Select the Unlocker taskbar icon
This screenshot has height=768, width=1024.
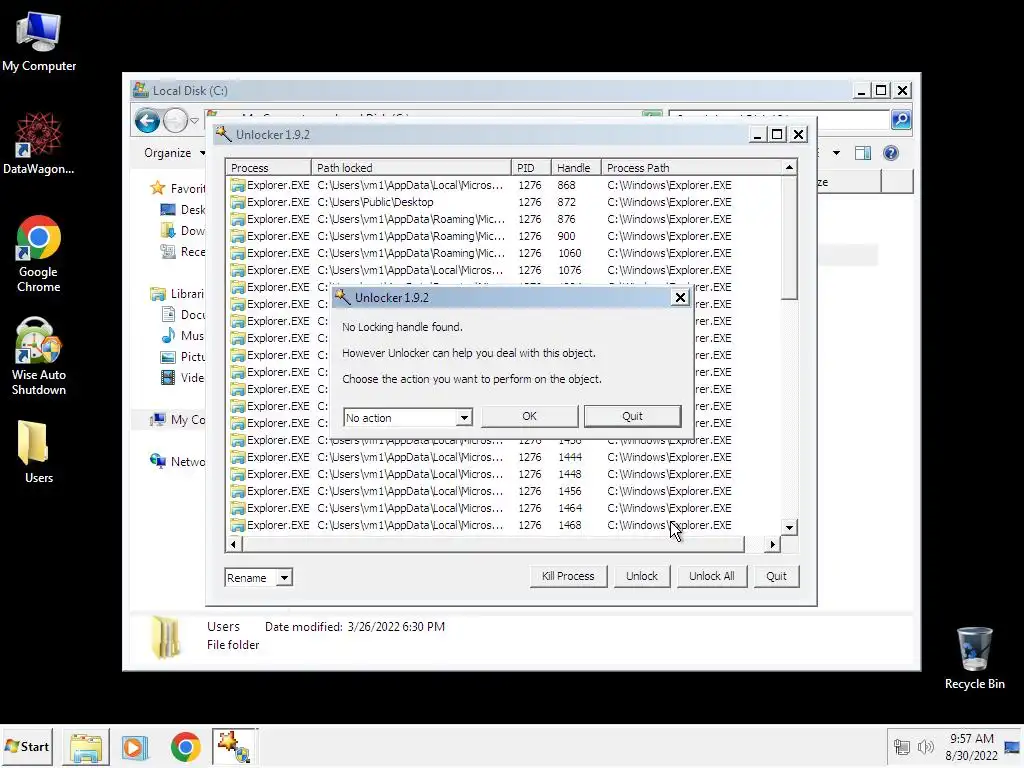234,747
